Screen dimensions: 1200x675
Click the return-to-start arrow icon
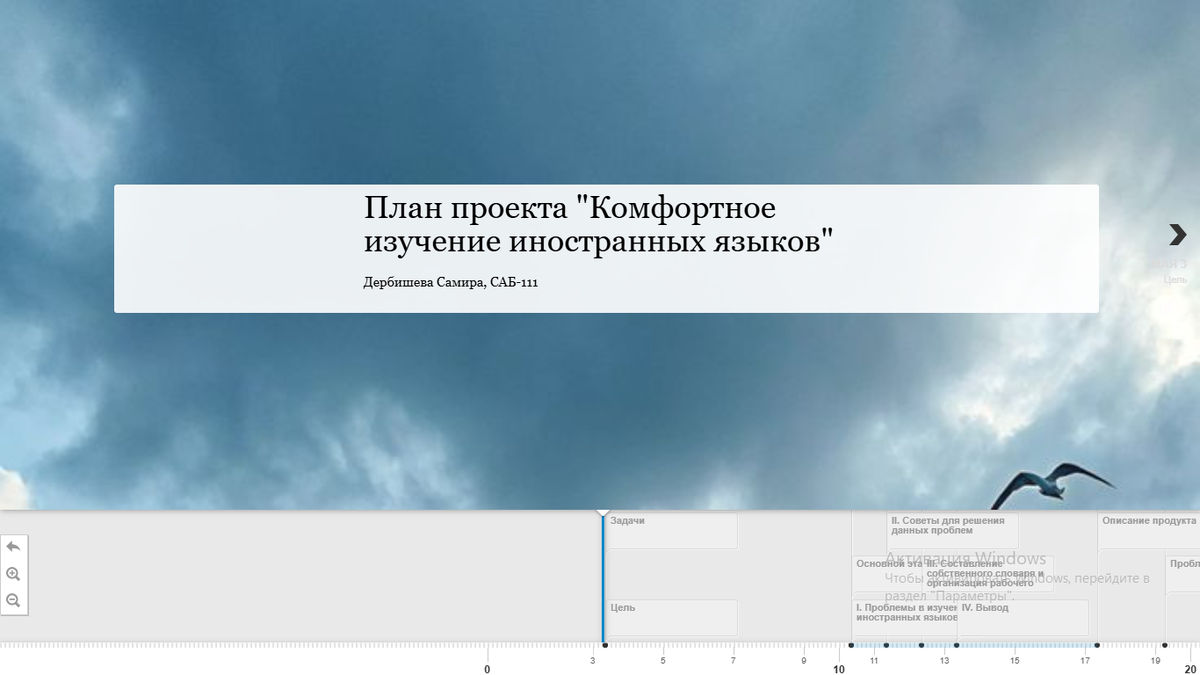pyautogui.click(x=13, y=546)
